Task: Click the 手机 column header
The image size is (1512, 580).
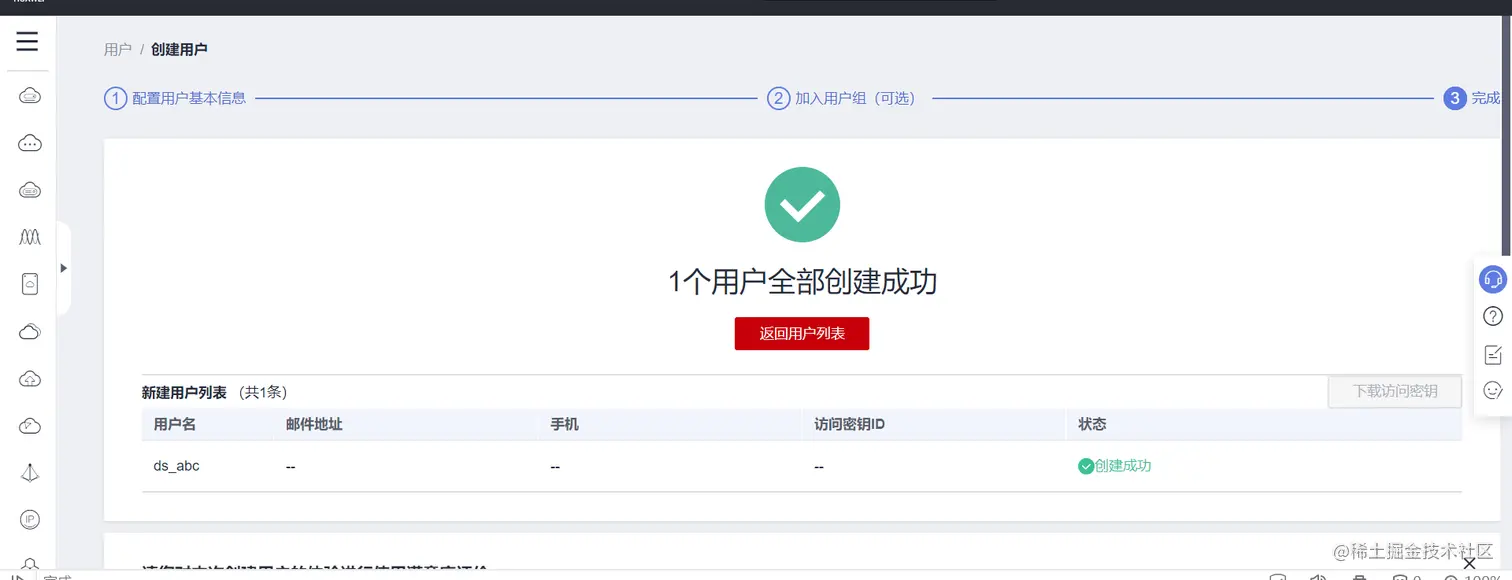Action: tap(564, 424)
